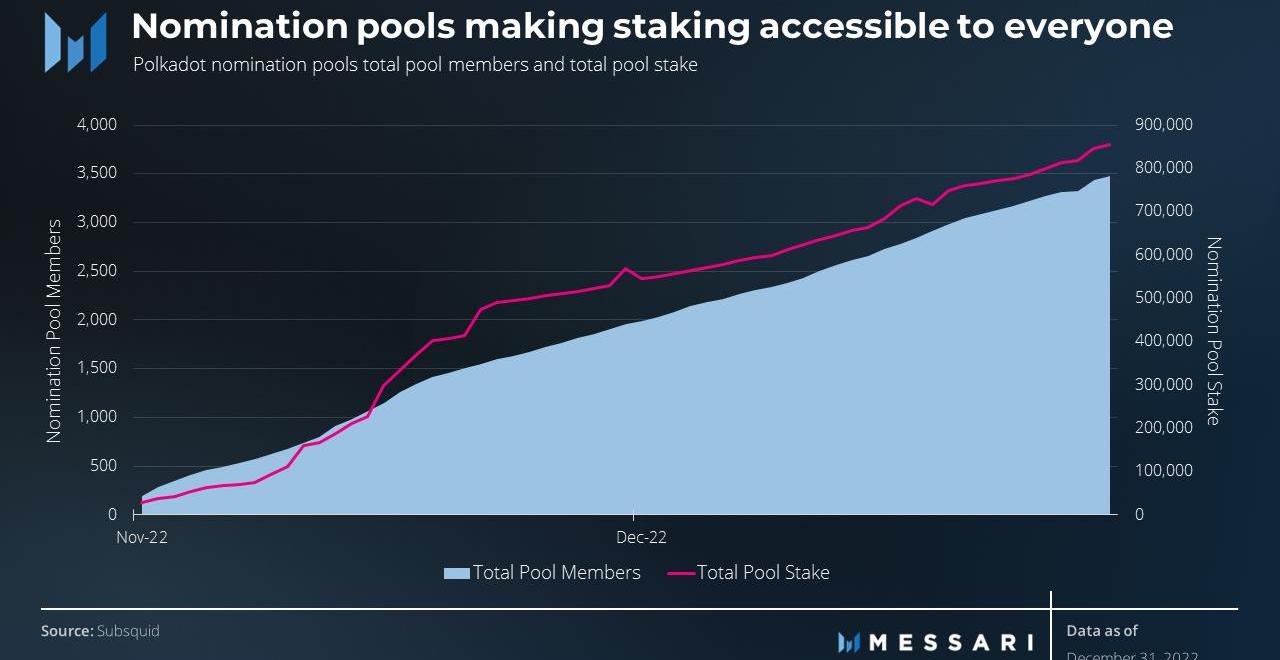Click the Nomination Pool Stake axis title

pos(1213,330)
